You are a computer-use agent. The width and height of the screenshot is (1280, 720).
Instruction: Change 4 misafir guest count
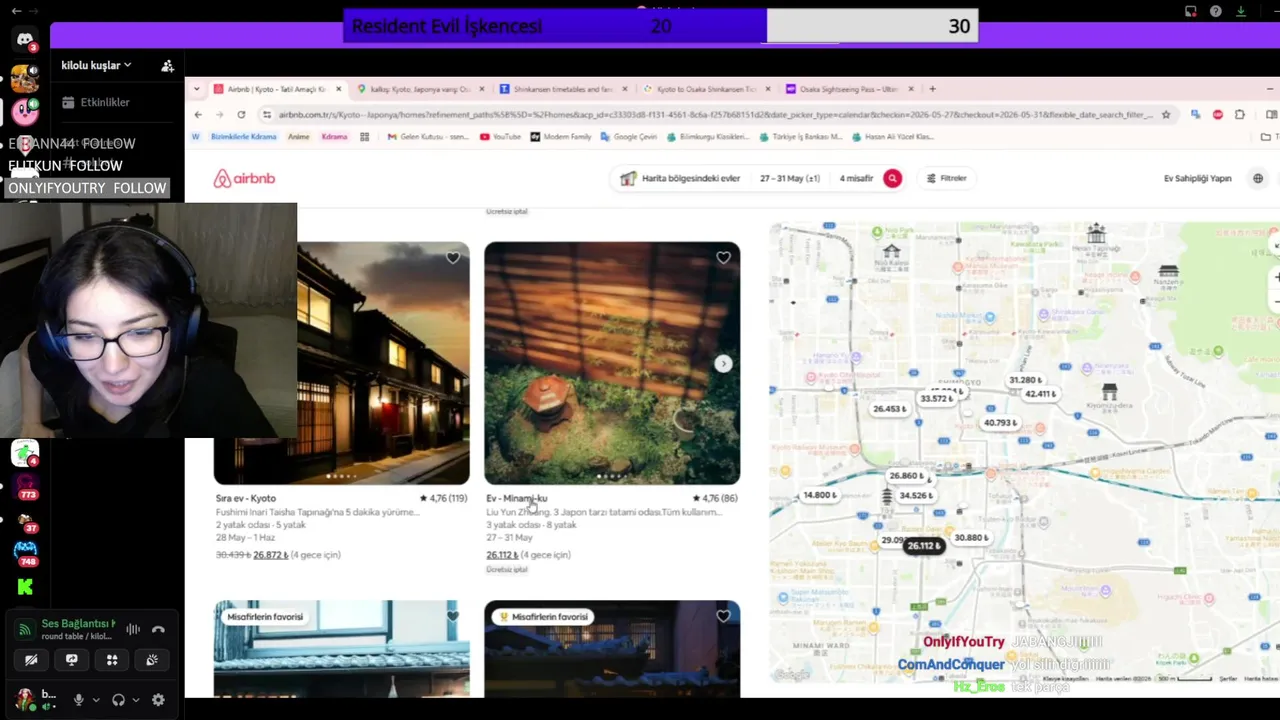coord(856,178)
